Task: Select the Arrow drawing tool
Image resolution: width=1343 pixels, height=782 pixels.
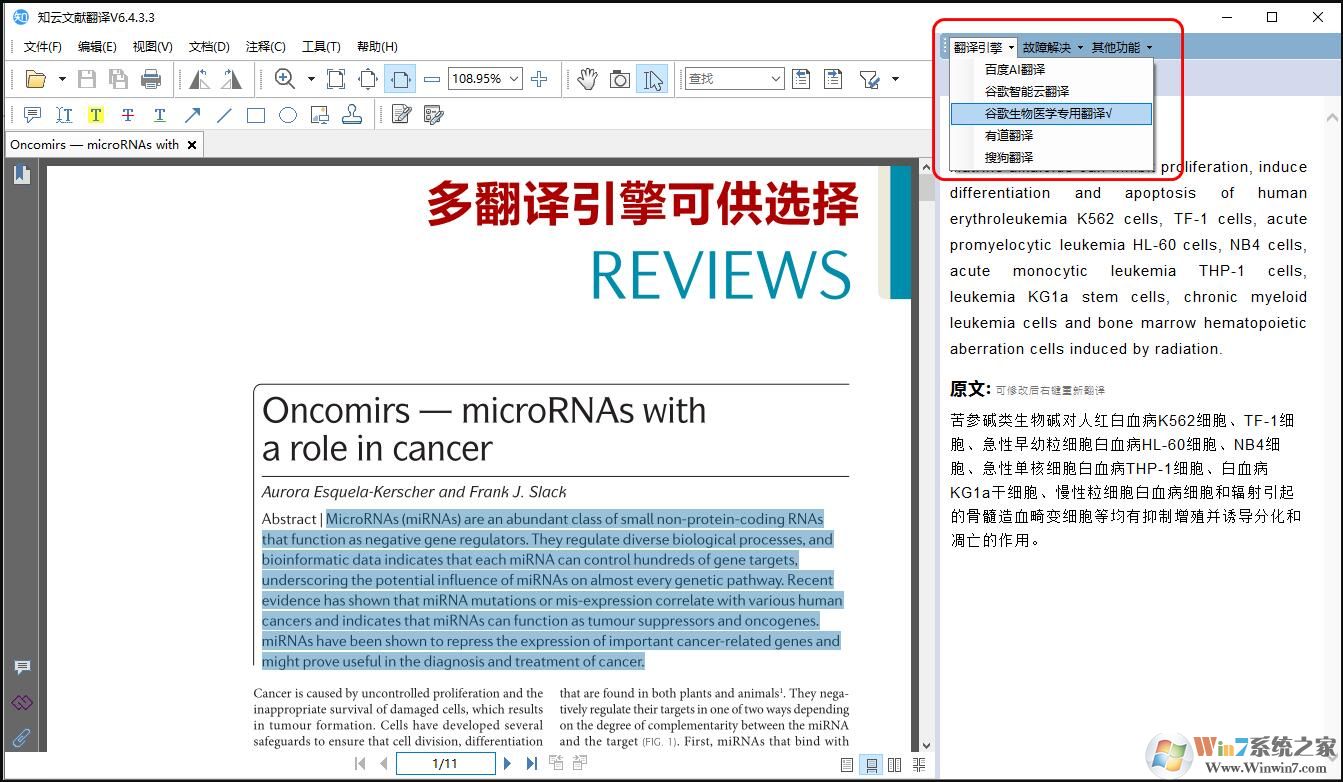Action: (x=192, y=115)
